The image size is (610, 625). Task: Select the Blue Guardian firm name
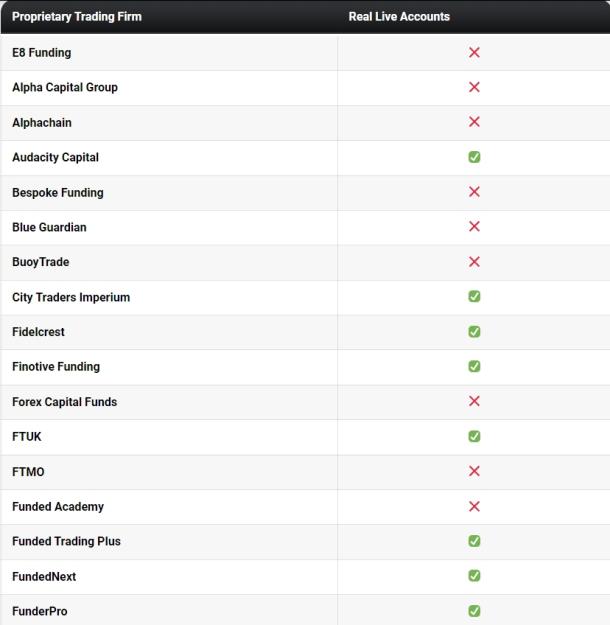49,227
